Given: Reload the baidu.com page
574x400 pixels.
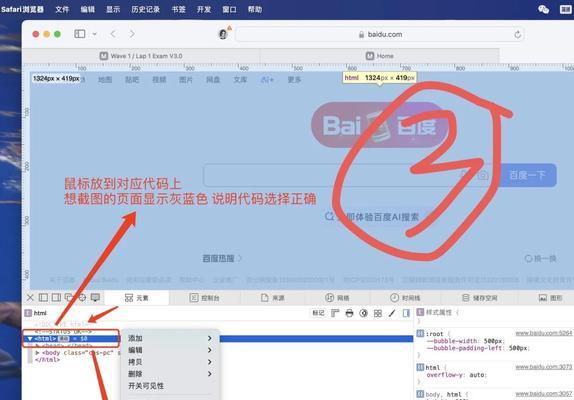Looking at the screenshot, I should point(517,34).
